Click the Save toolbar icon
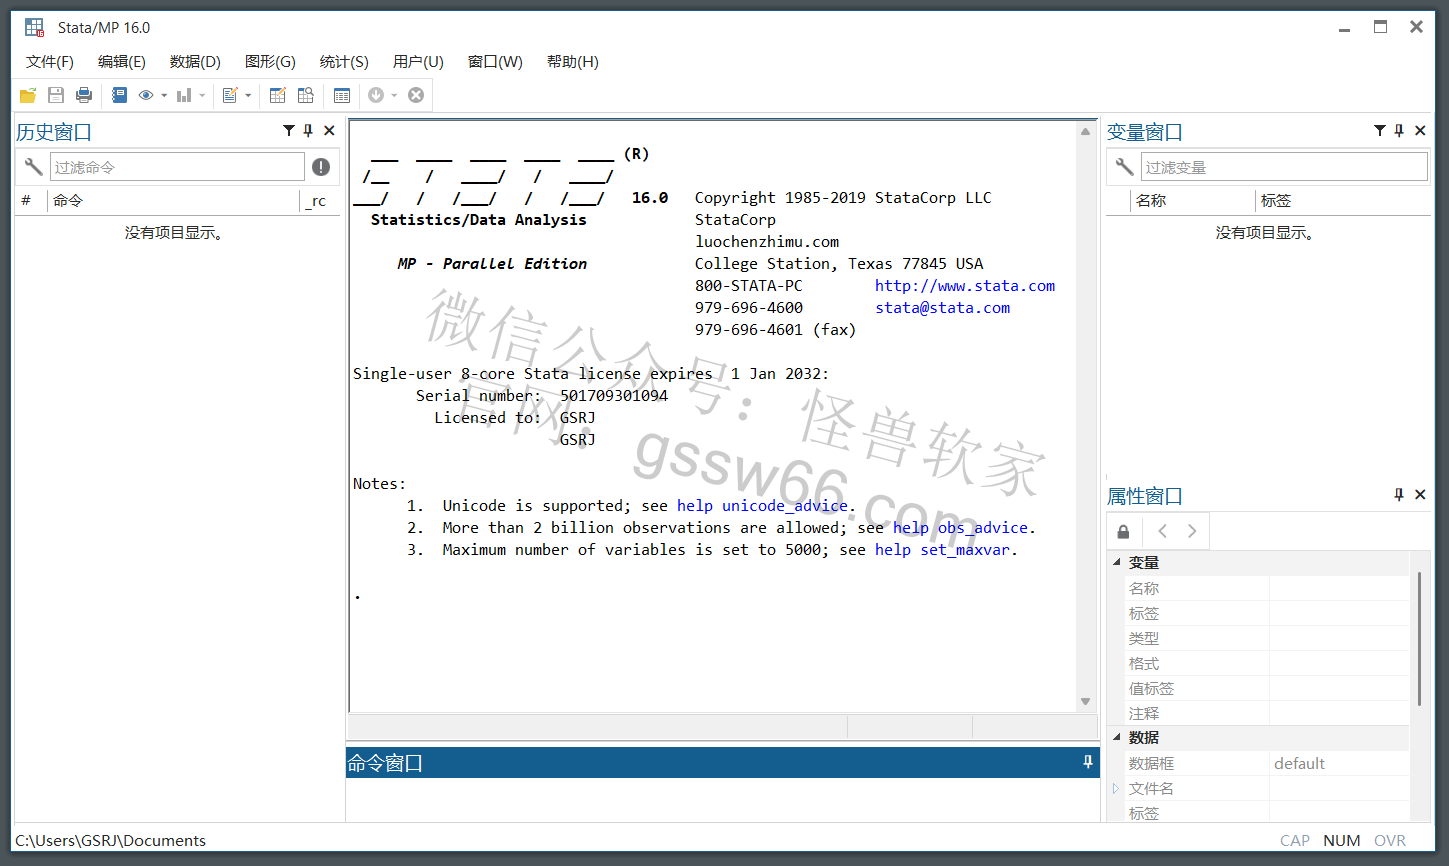The height and width of the screenshot is (866, 1449). point(56,95)
